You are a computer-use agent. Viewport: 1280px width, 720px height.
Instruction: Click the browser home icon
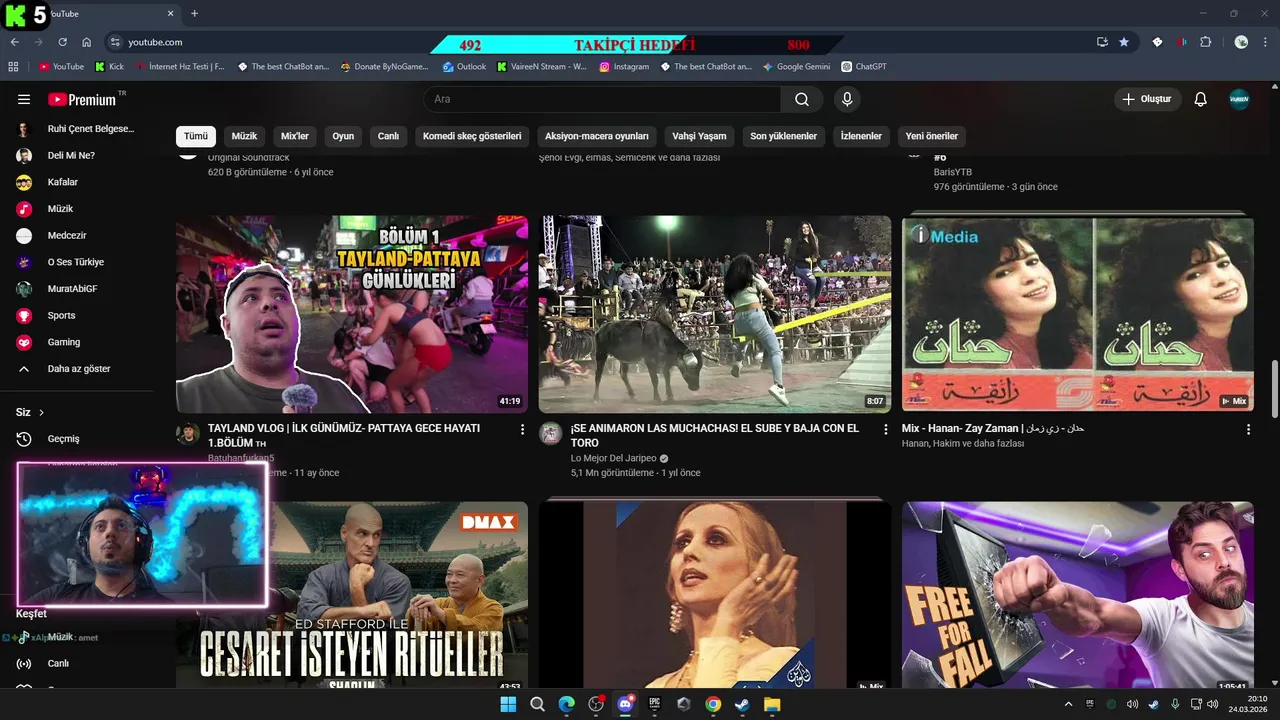click(87, 42)
